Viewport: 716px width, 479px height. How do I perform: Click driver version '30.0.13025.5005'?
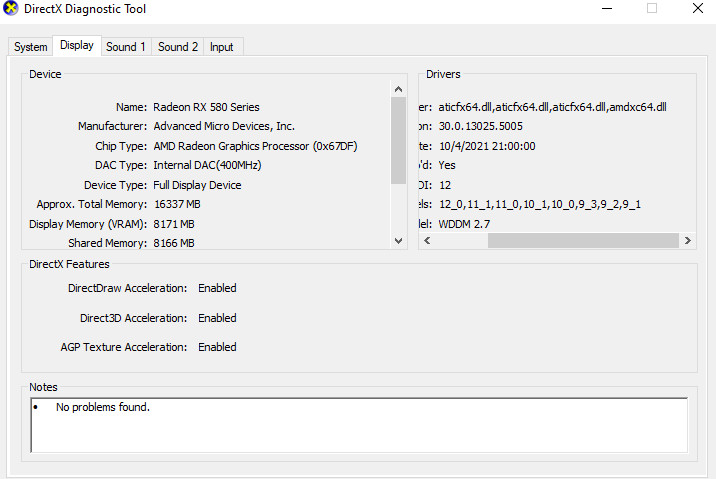tap(481, 126)
